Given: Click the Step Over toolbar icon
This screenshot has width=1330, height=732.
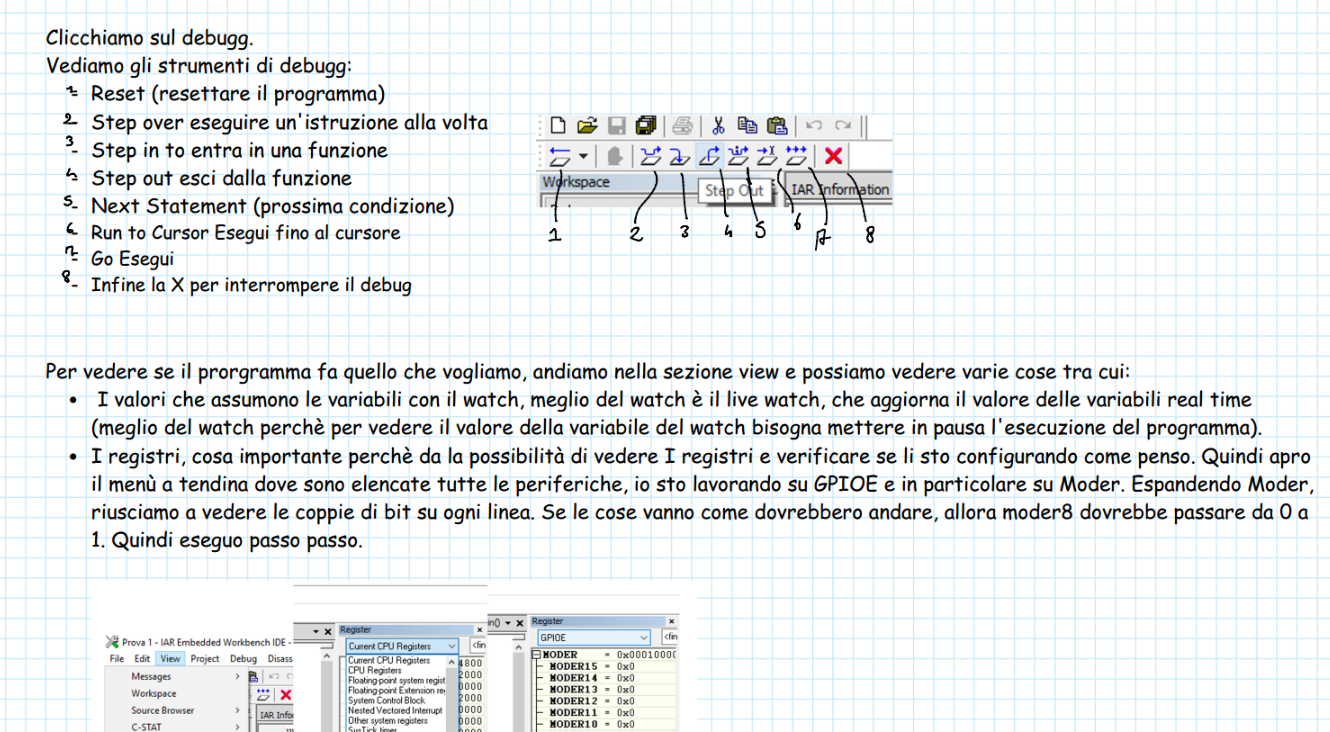Looking at the screenshot, I should tap(651, 156).
